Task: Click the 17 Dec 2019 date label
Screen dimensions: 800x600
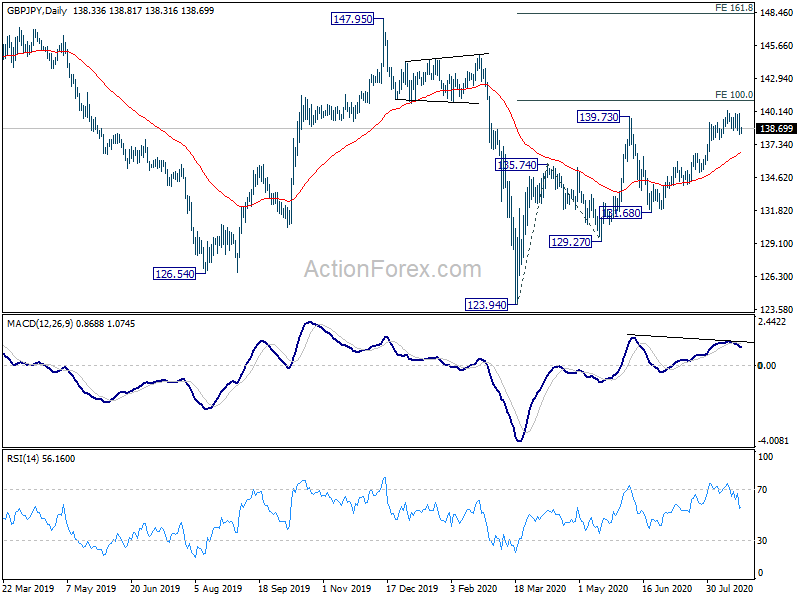Action: coord(412,589)
